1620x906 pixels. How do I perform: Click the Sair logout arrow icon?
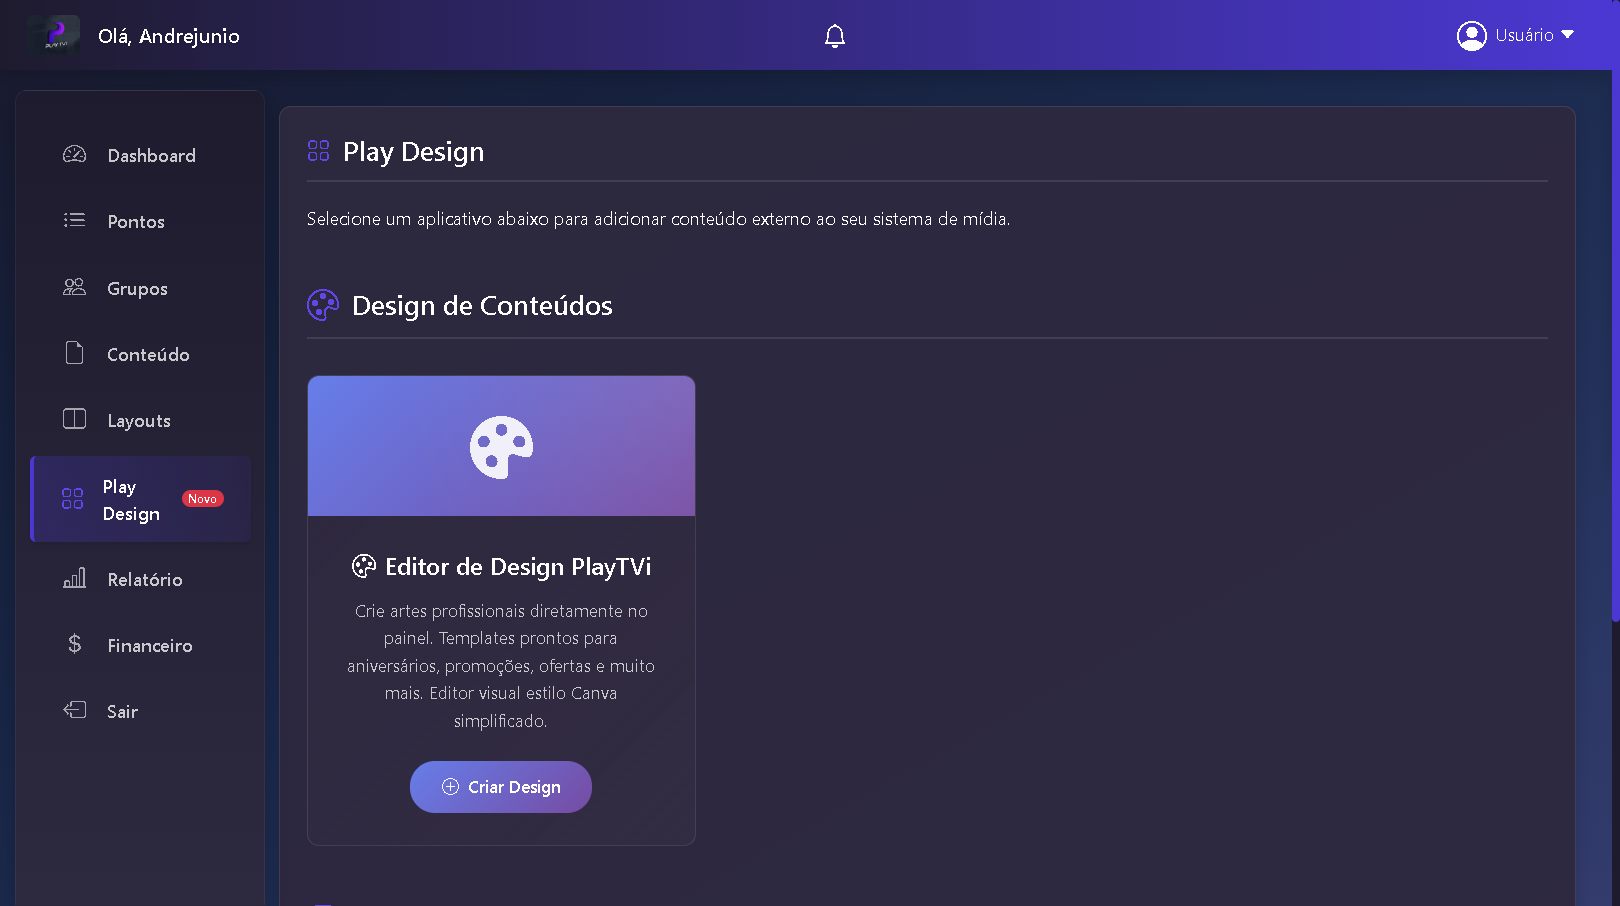pyautogui.click(x=75, y=710)
